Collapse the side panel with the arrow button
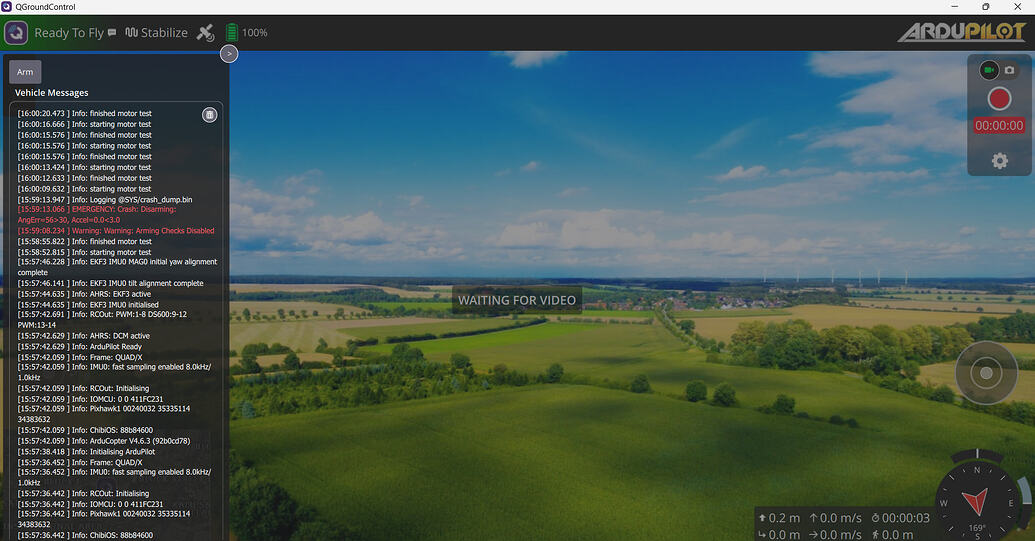 (229, 53)
